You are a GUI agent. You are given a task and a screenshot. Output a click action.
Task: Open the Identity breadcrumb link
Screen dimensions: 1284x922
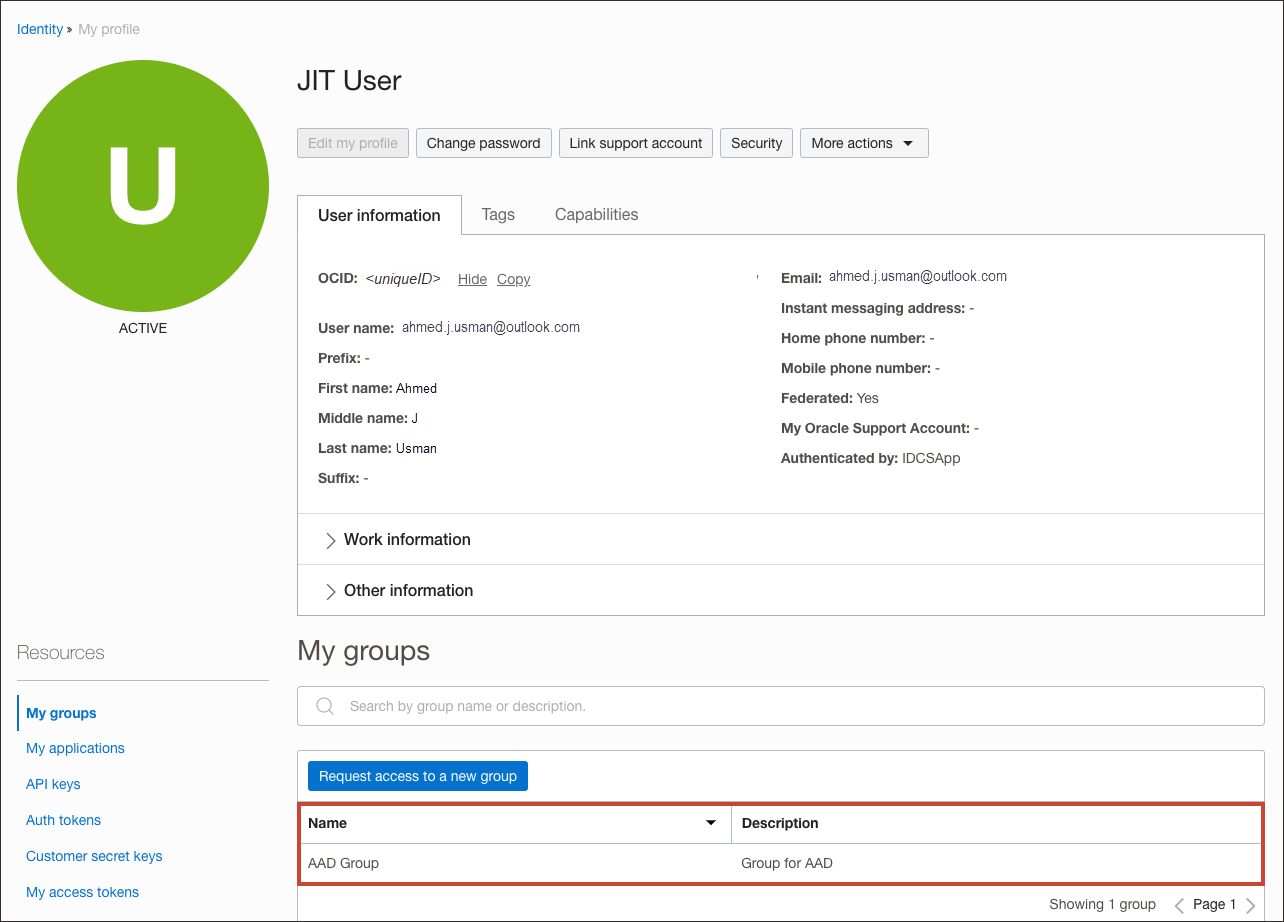coord(39,29)
